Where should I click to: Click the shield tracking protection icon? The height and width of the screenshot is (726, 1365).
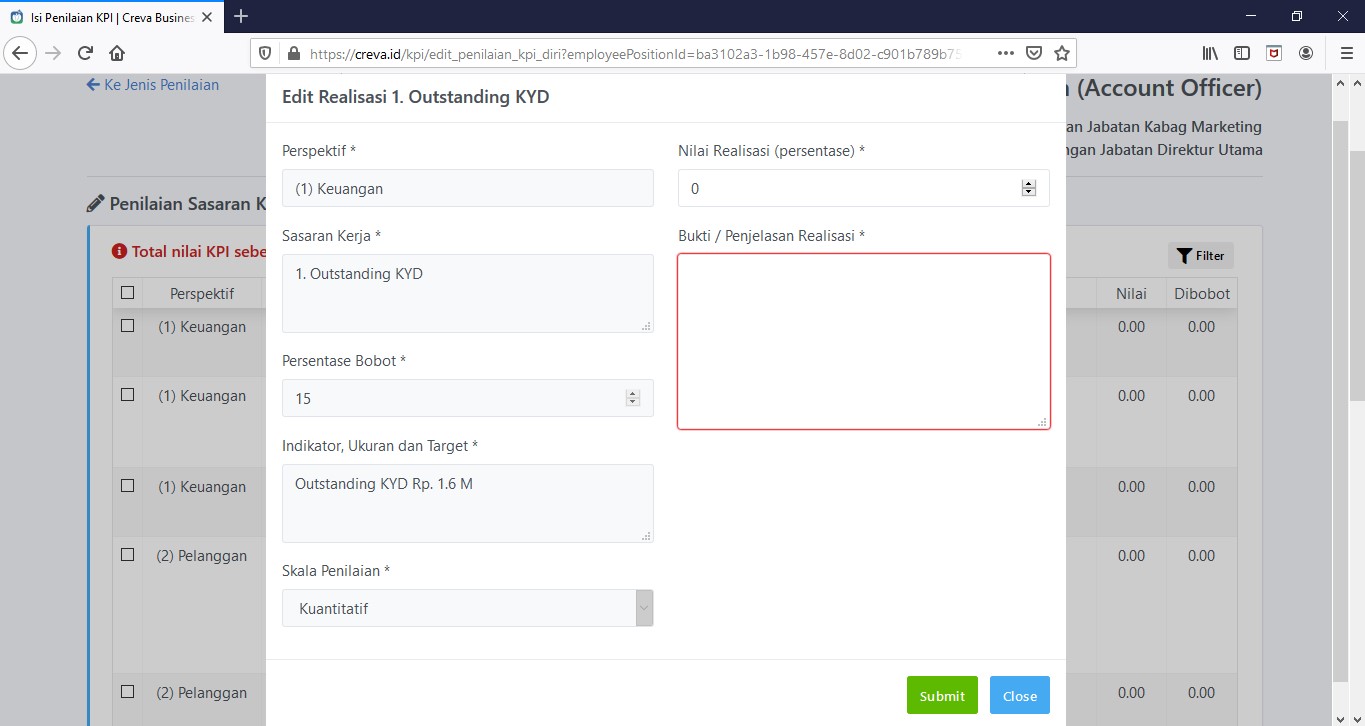(x=265, y=53)
